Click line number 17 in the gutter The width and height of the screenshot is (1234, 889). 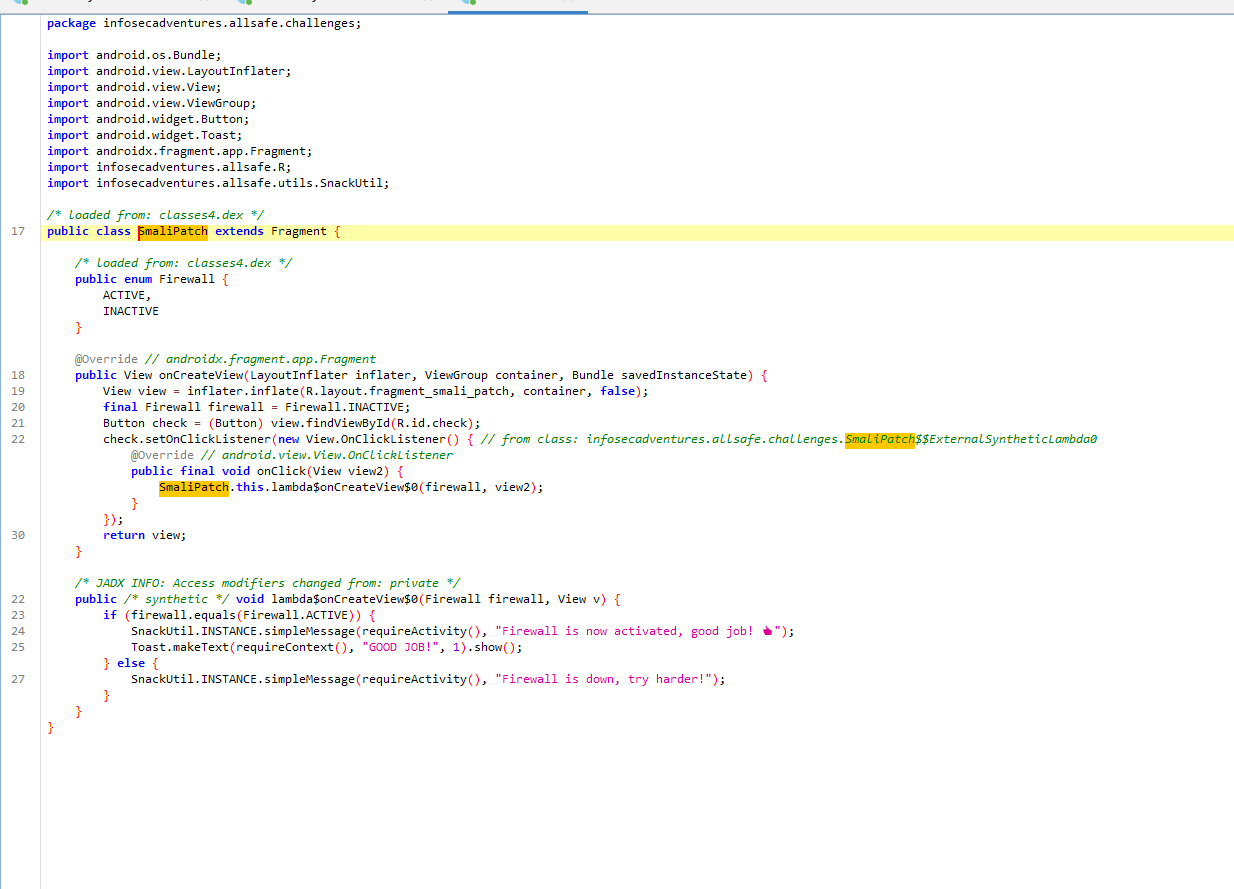[x=18, y=231]
